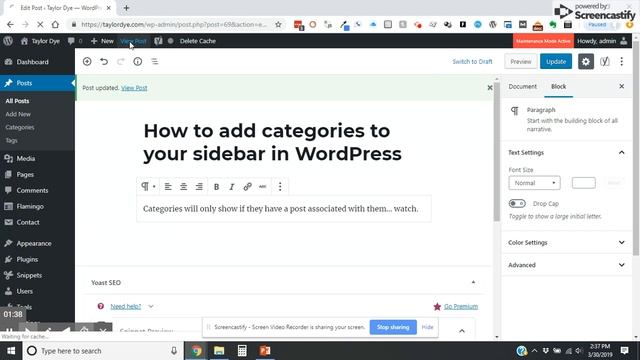Click the Update button
The height and width of the screenshot is (360, 640).
556,62
